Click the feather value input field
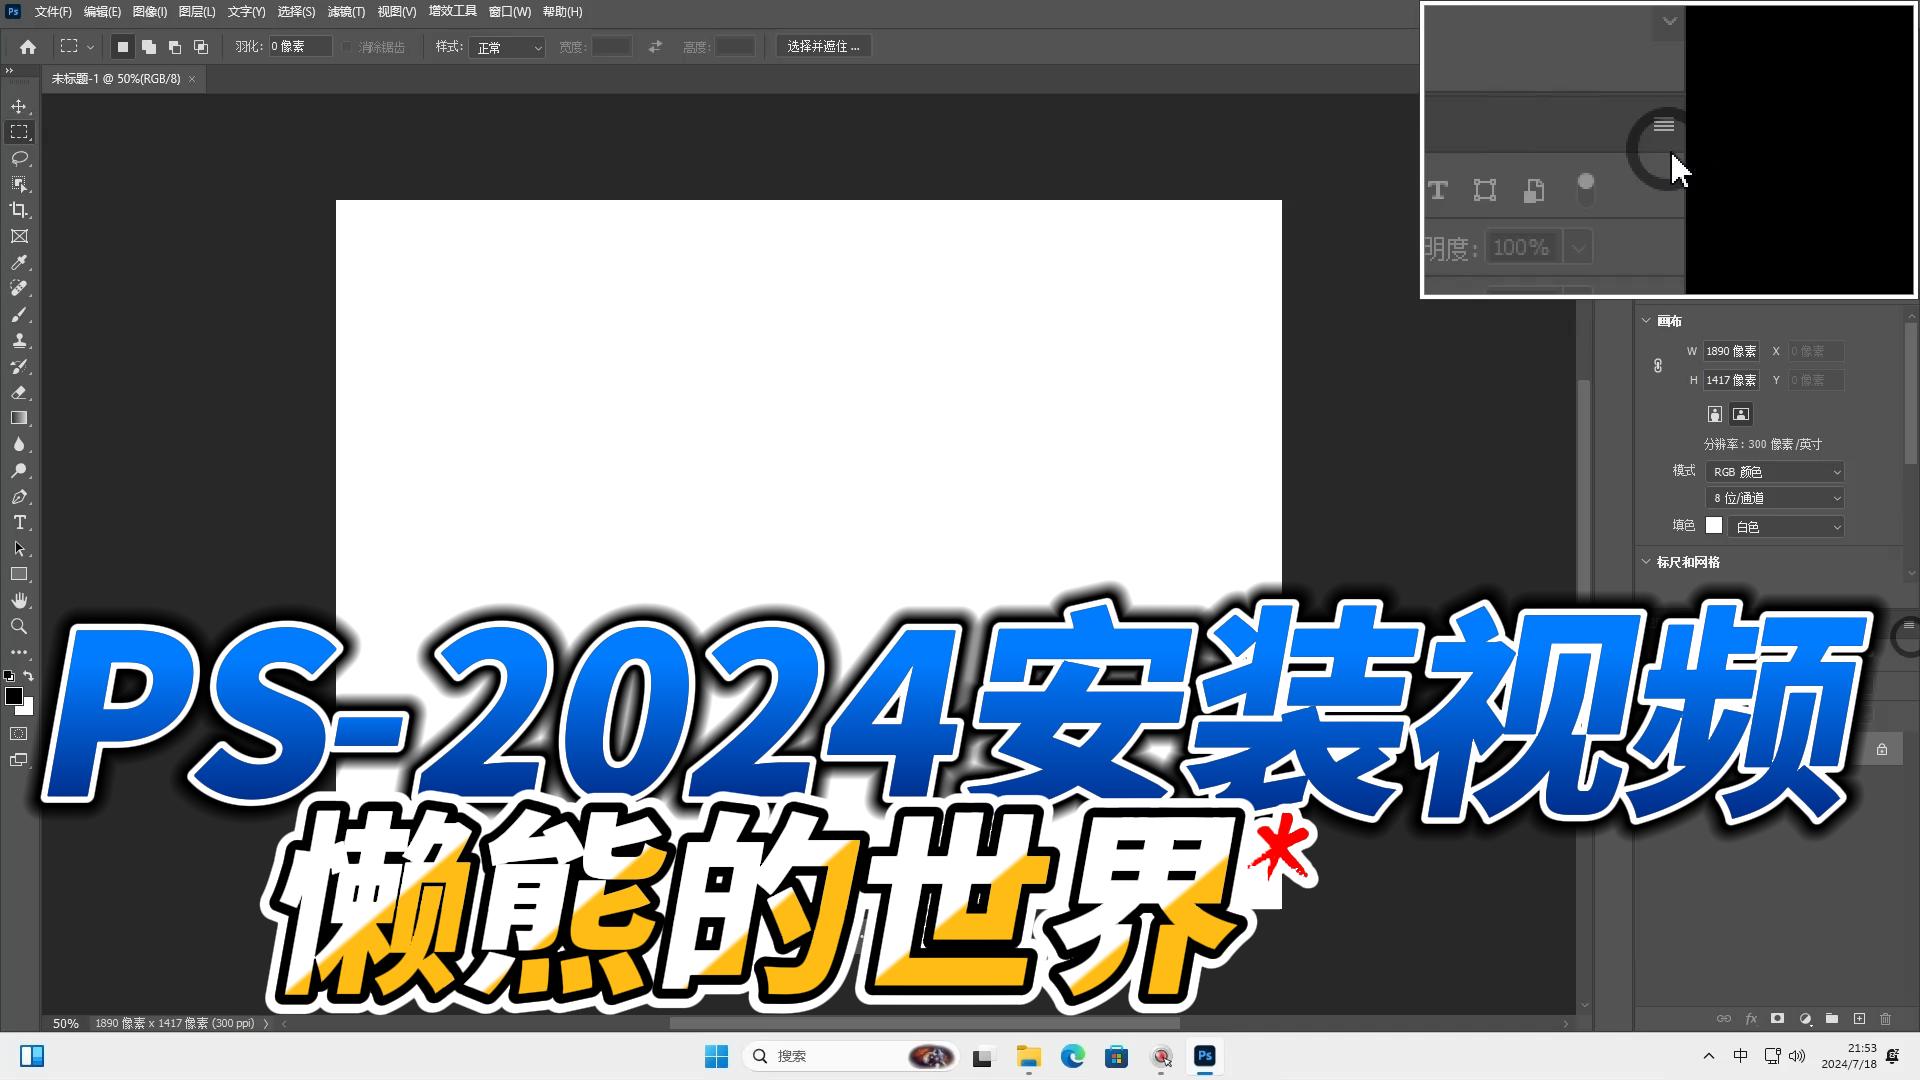Screen dimensions: 1920x1080 (299, 47)
